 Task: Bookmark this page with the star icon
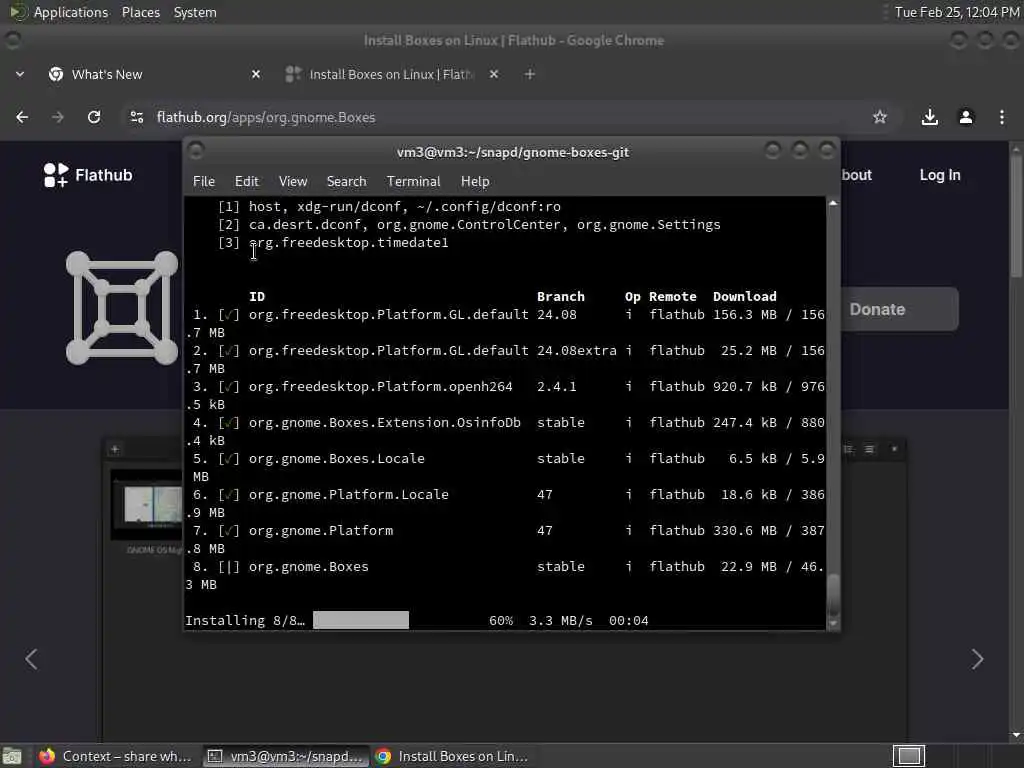point(880,117)
